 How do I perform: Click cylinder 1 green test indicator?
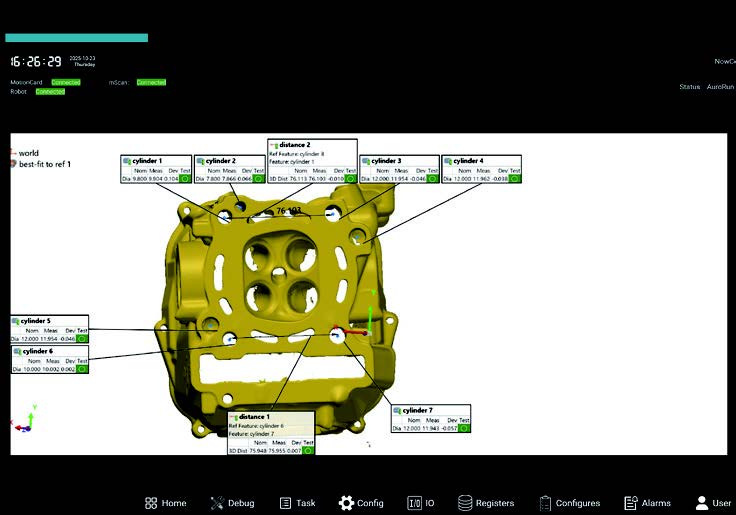[185, 179]
